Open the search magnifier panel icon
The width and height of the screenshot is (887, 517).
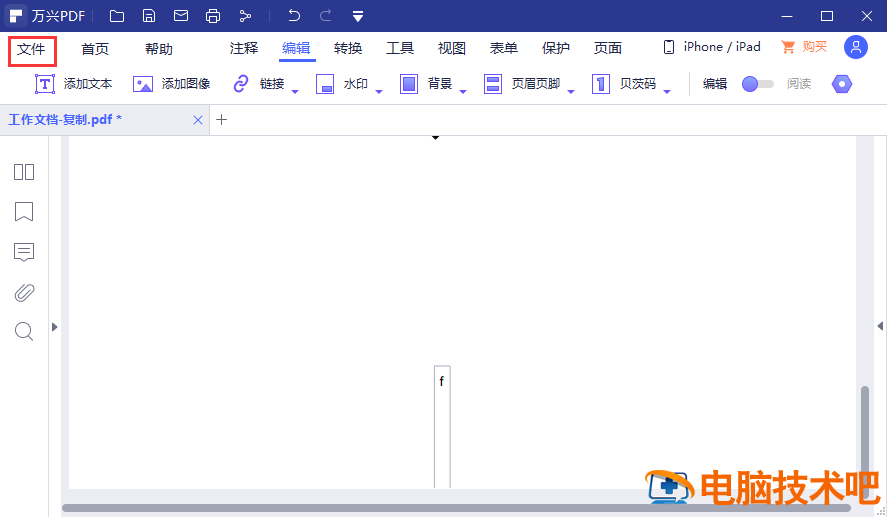[24, 331]
